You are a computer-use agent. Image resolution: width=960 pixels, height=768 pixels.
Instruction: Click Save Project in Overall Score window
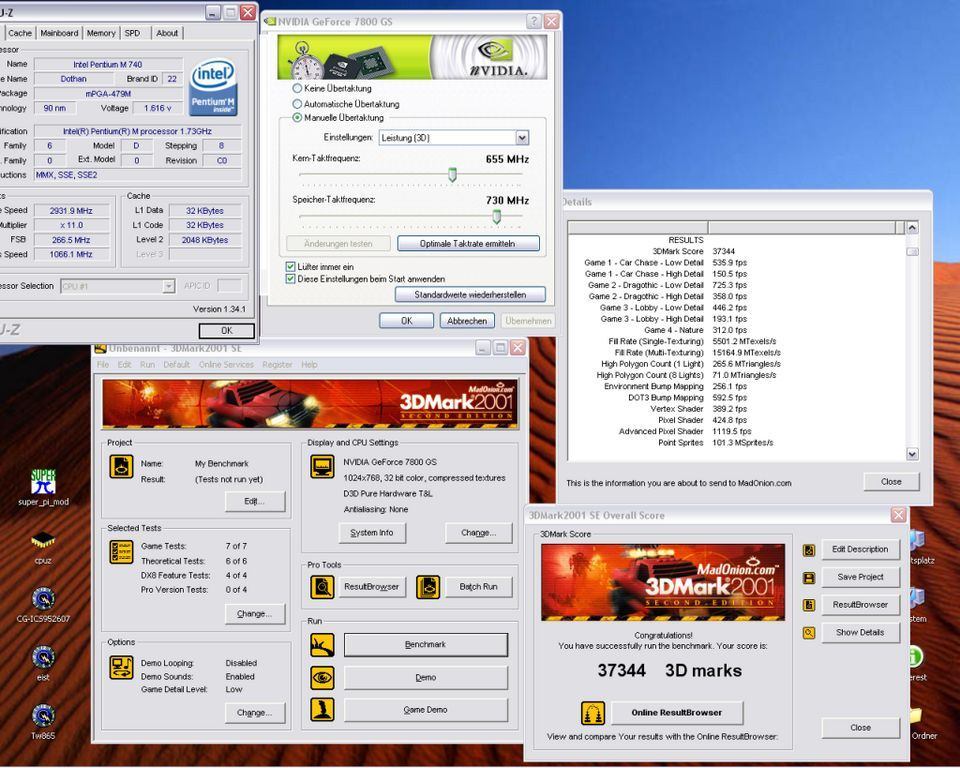pyautogui.click(x=860, y=577)
